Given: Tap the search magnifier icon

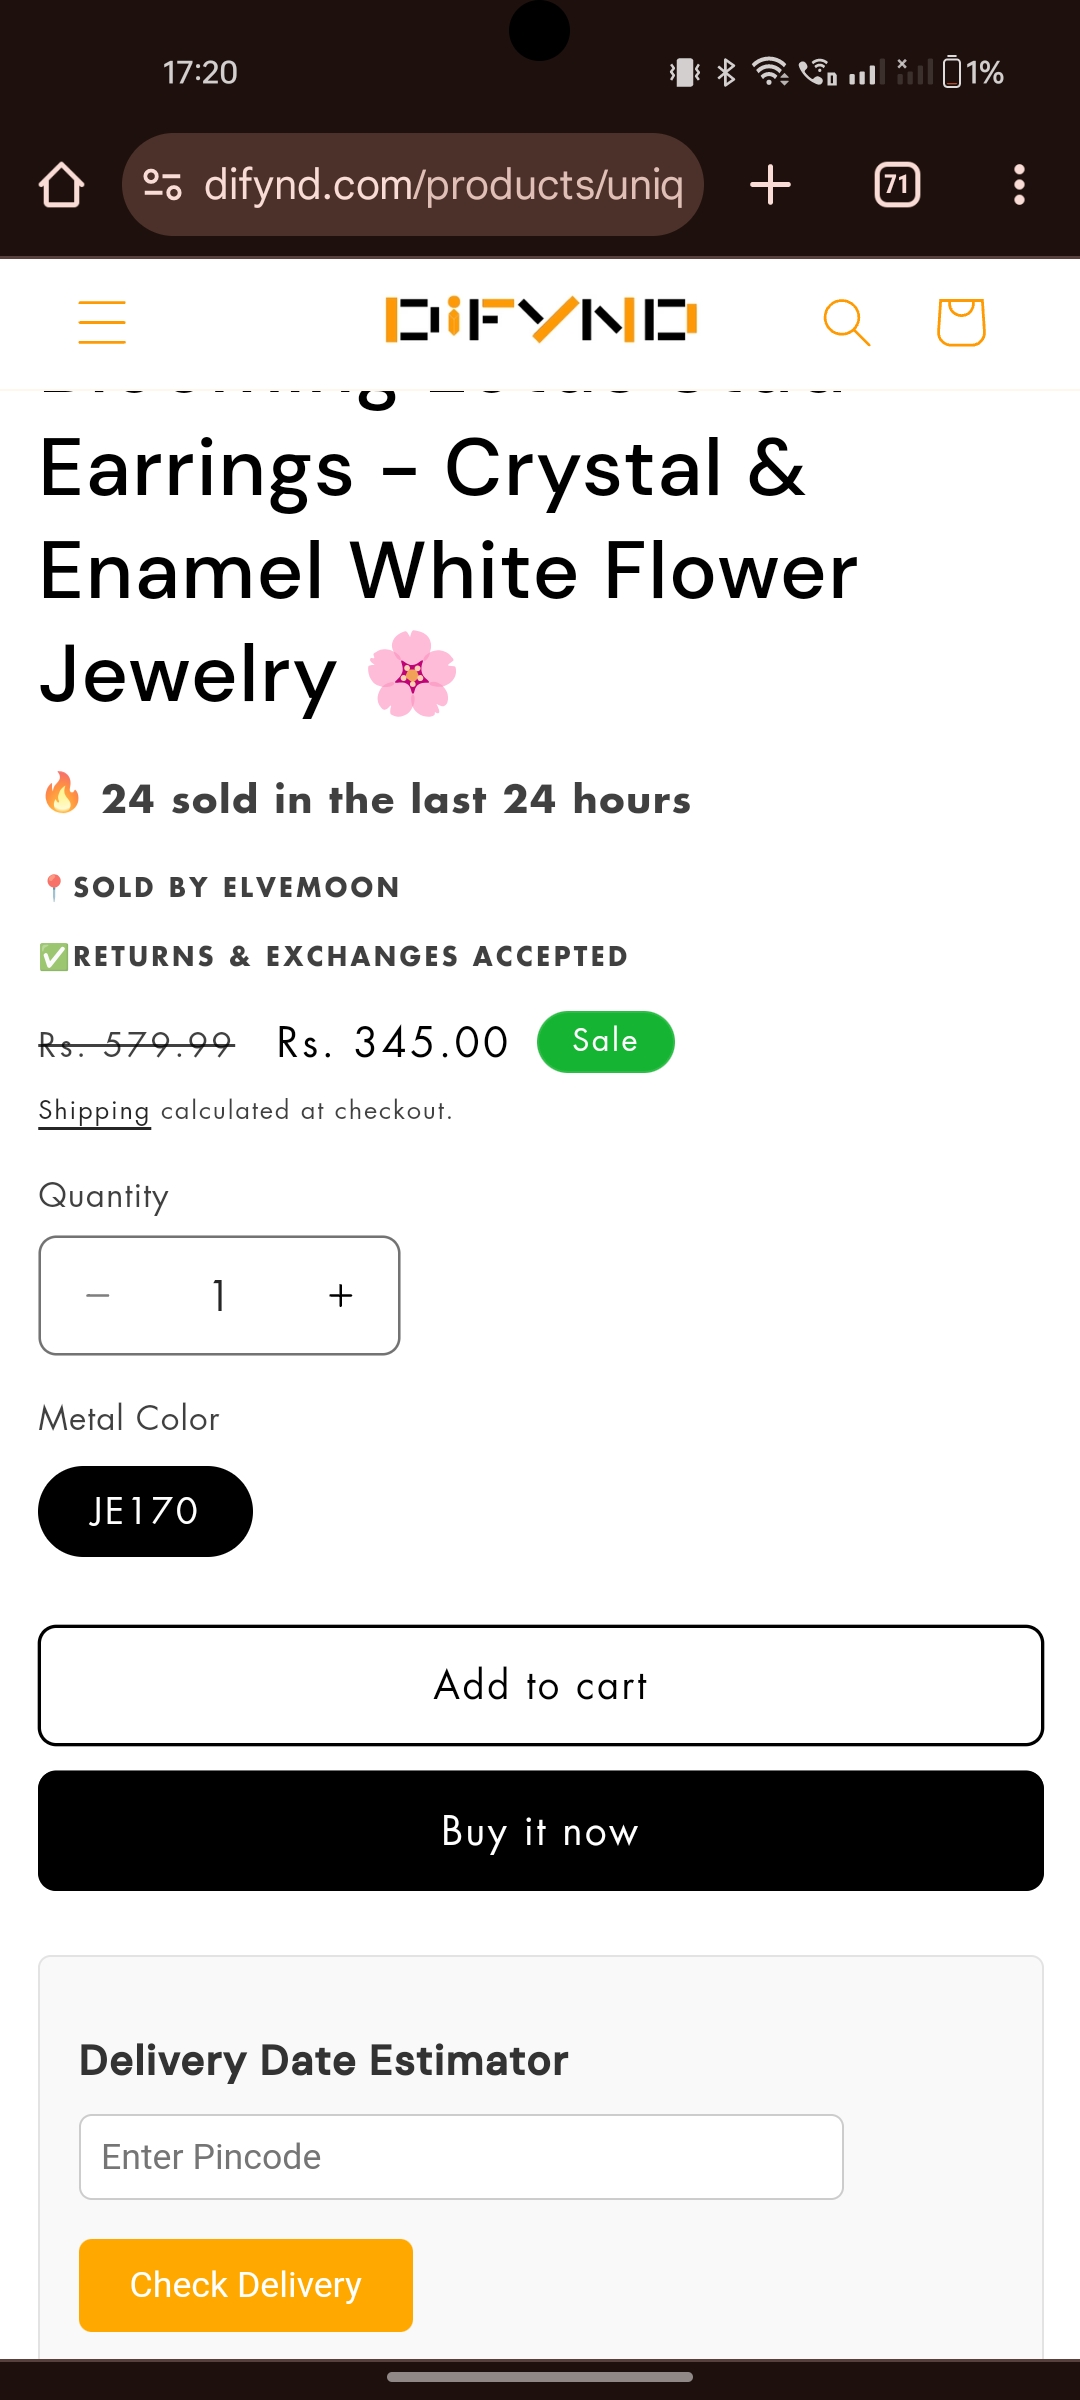Looking at the screenshot, I should point(846,322).
